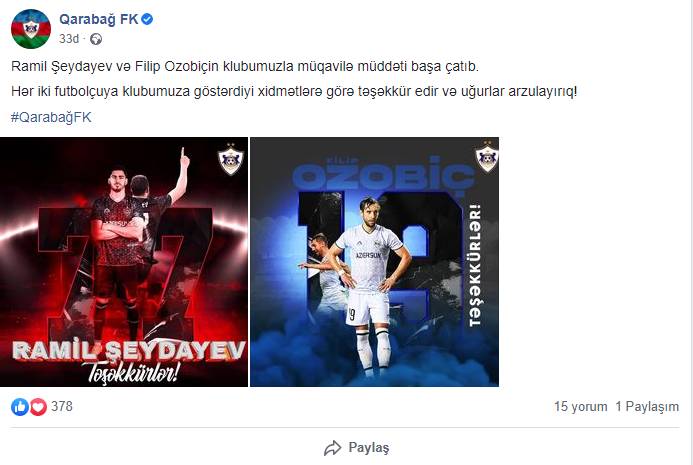Click the public globe privacy icon
This screenshot has height=465, width=693.
click(x=96, y=39)
